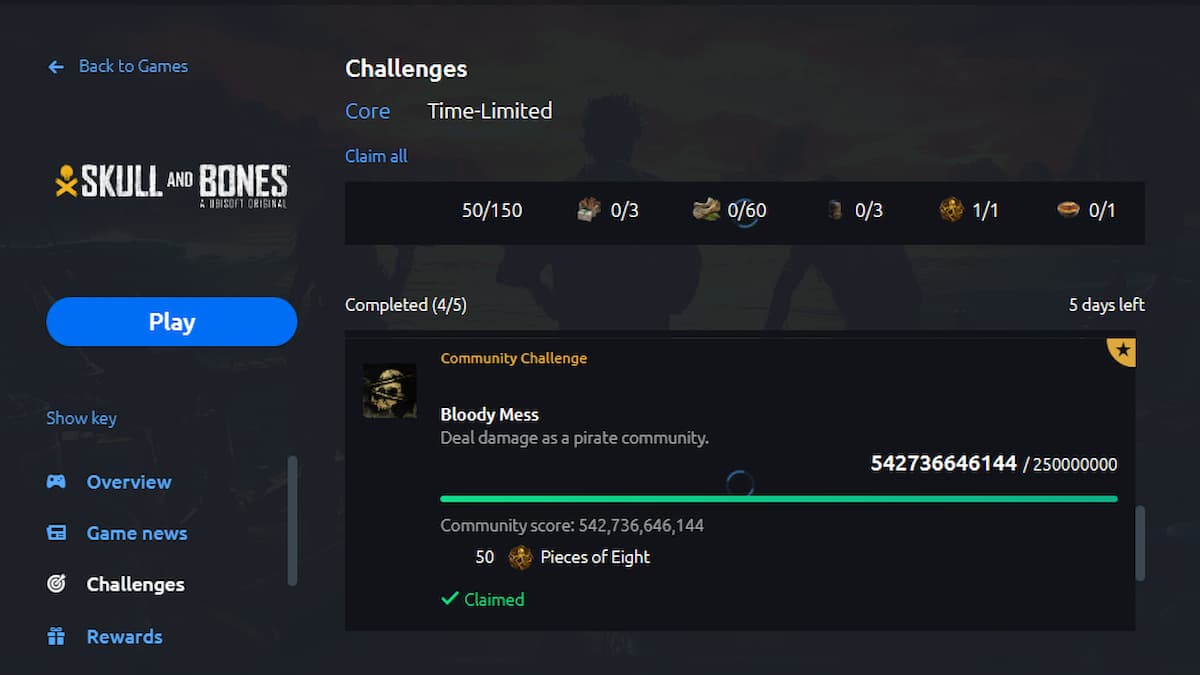
Task: Click the sidebar navigation scrollbar
Action: (x=292, y=521)
